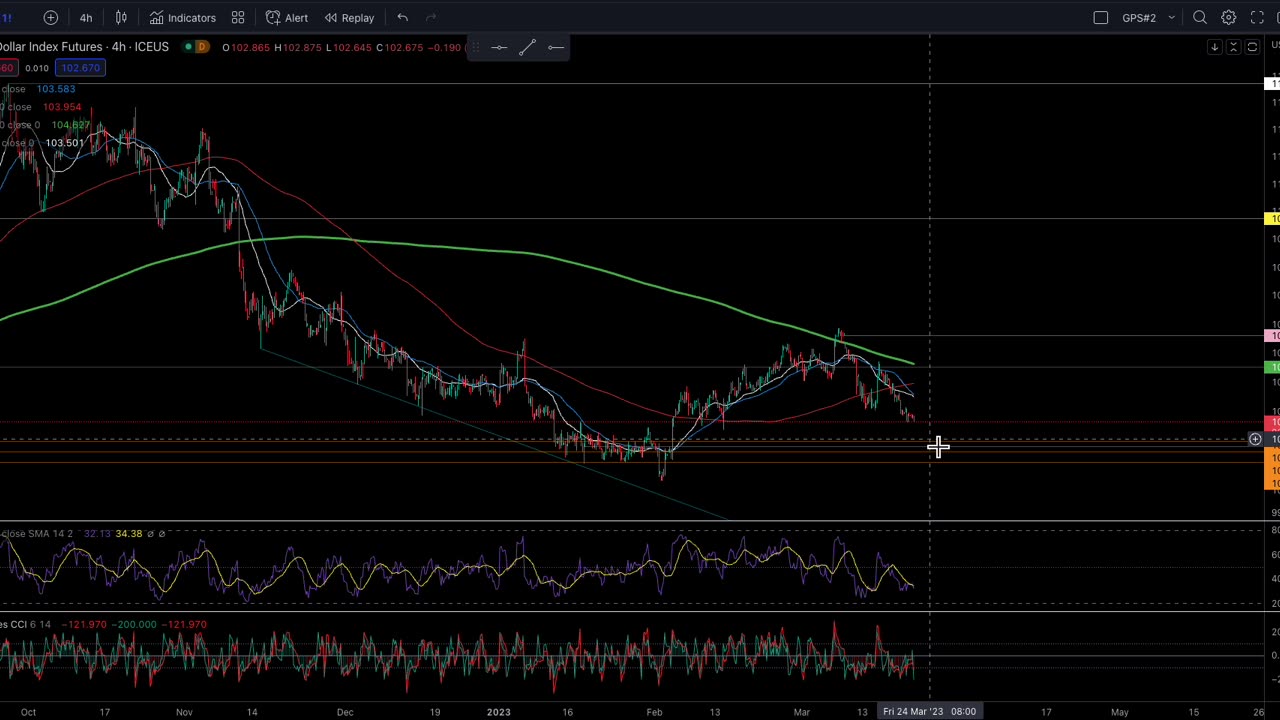Create an Alert
The height and width of the screenshot is (720, 1280).
(x=287, y=17)
